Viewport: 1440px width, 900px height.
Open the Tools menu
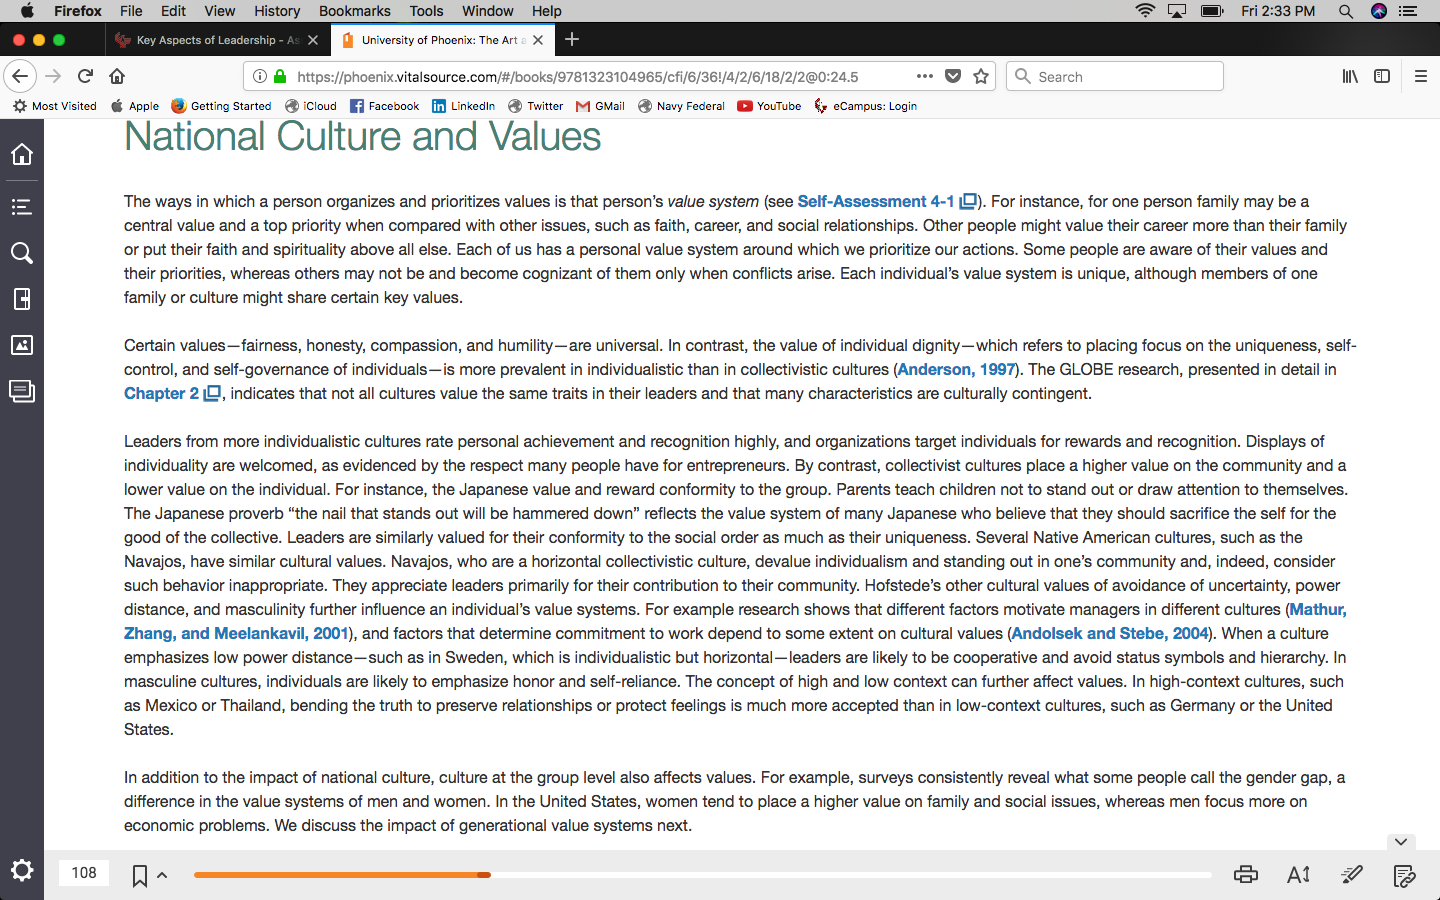426,11
